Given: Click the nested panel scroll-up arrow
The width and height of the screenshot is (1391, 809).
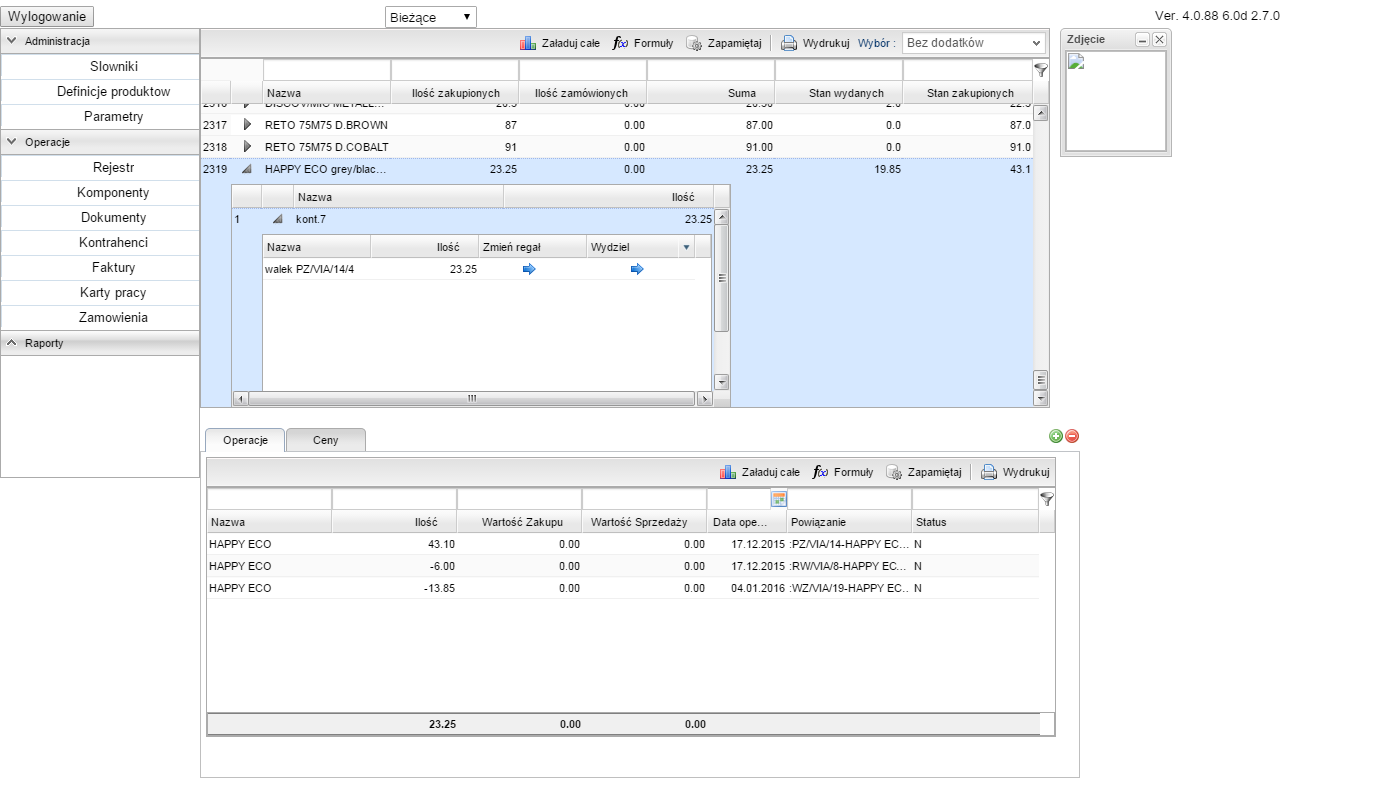Looking at the screenshot, I should point(722,216).
